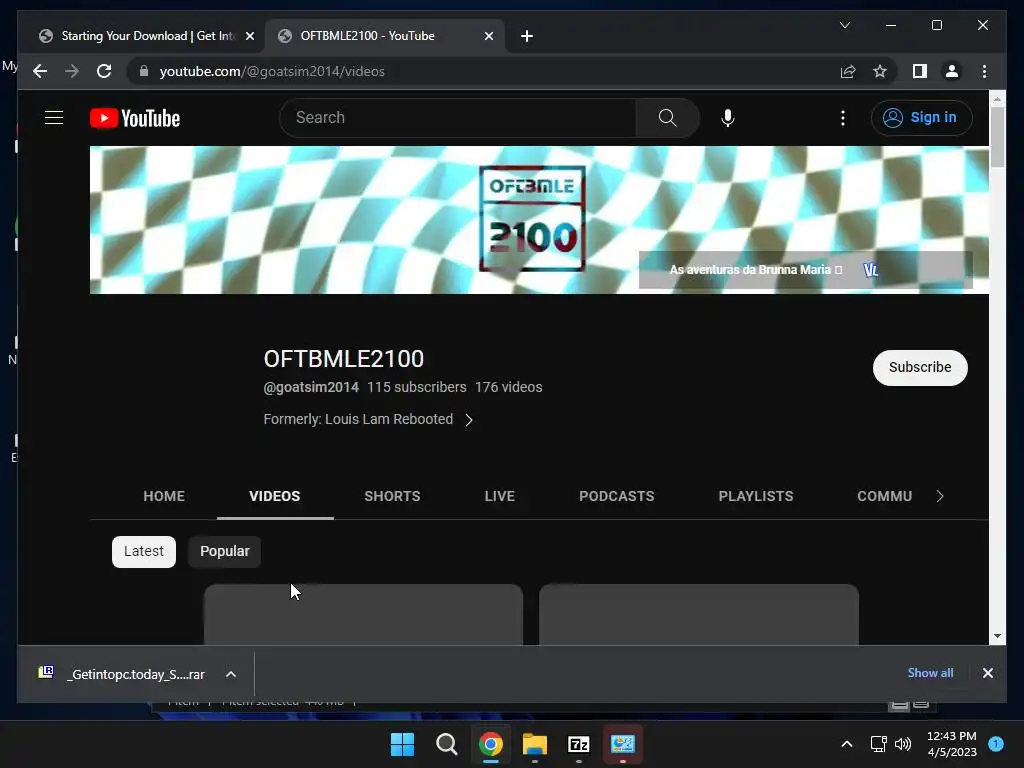Open the clock and calendar flyout
This screenshot has height=768, width=1024.
(952, 744)
